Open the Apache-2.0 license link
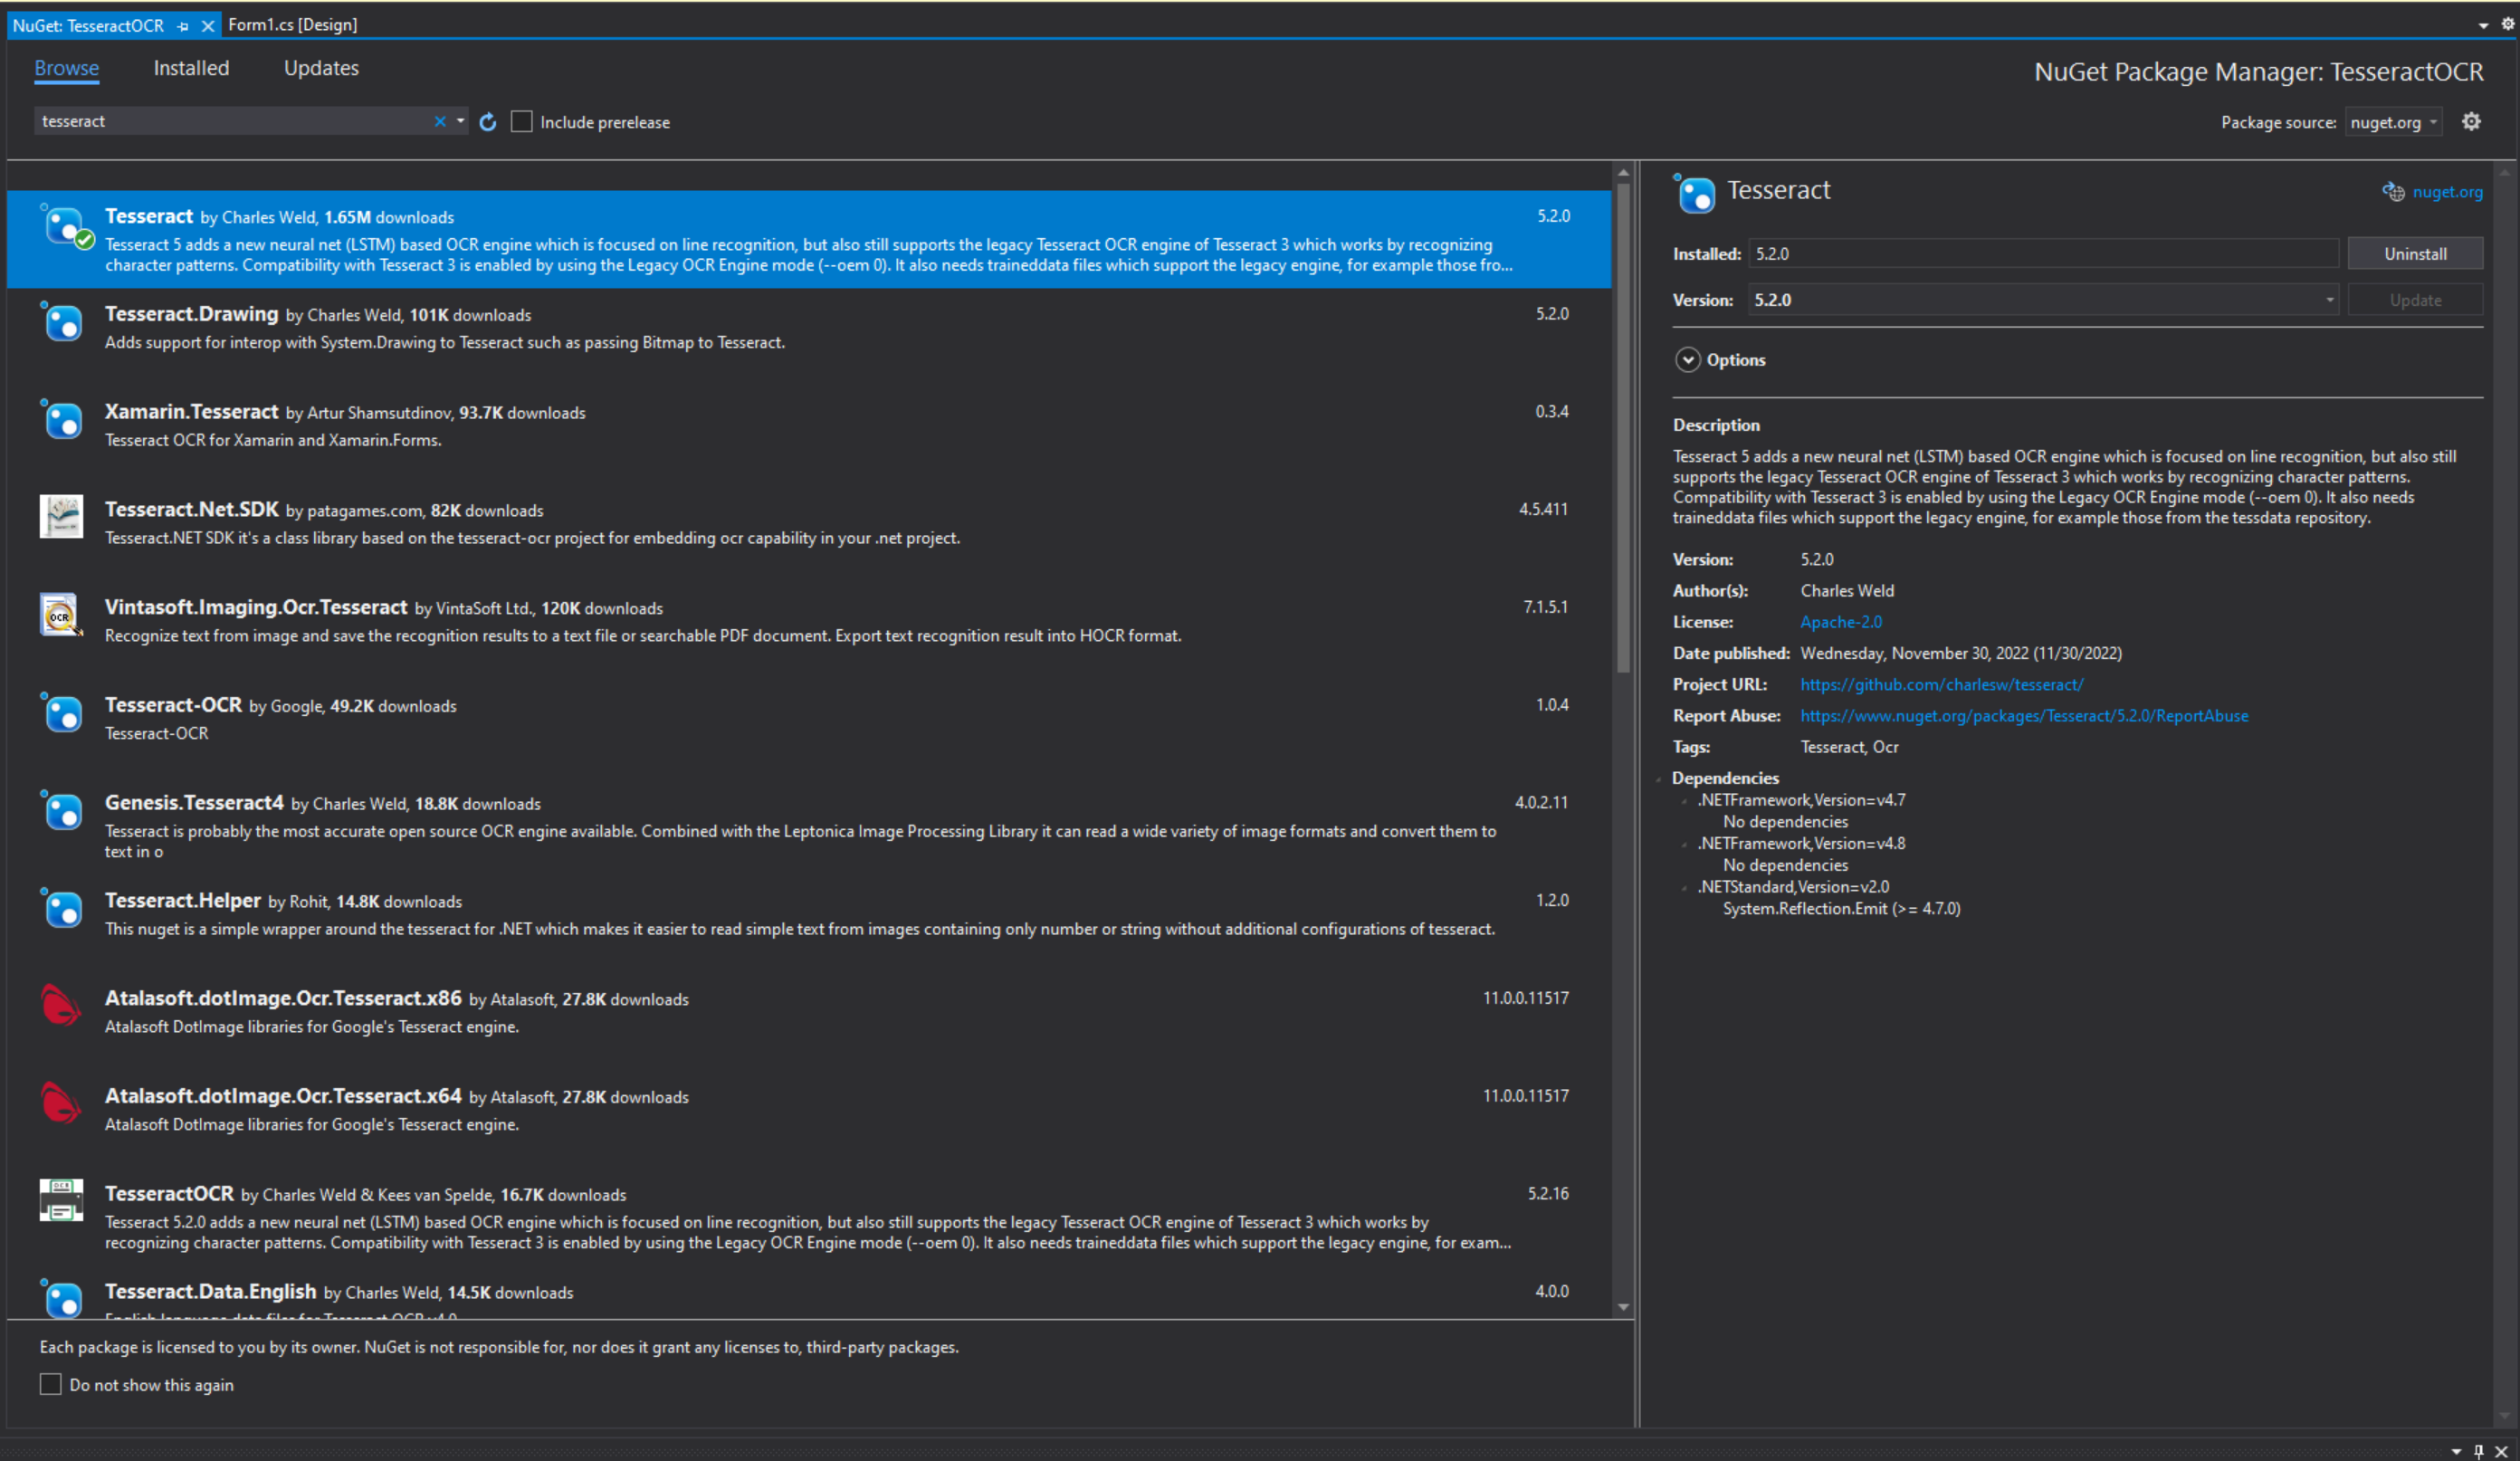Image resolution: width=2520 pixels, height=1461 pixels. pyautogui.click(x=1840, y=622)
